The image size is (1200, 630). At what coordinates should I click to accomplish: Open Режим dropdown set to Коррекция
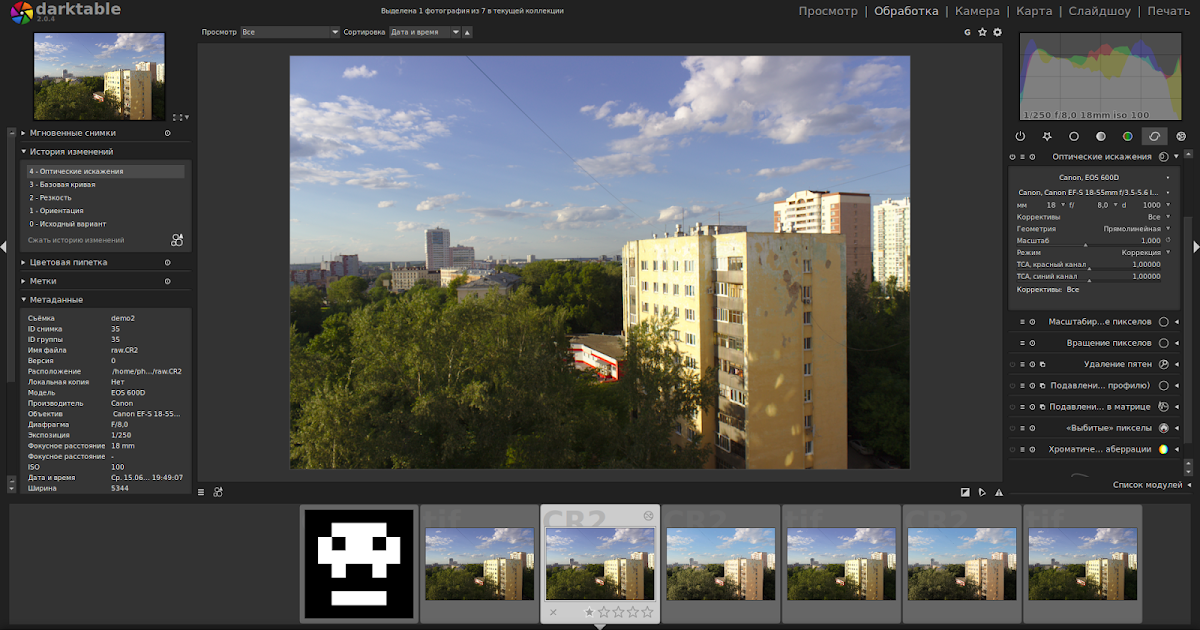pyautogui.click(x=1094, y=252)
